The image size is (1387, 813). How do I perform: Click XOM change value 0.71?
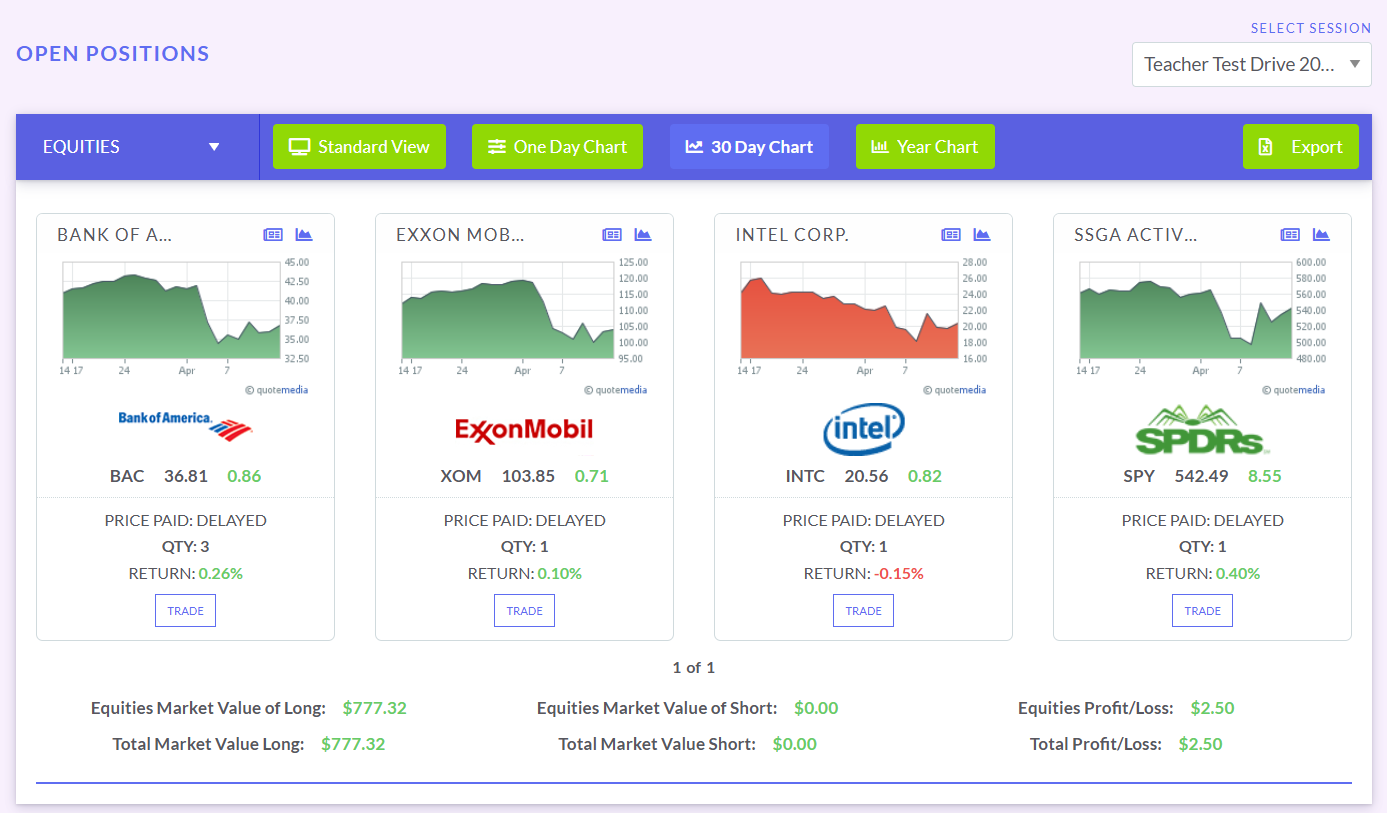pyautogui.click(x=591, y=476)
